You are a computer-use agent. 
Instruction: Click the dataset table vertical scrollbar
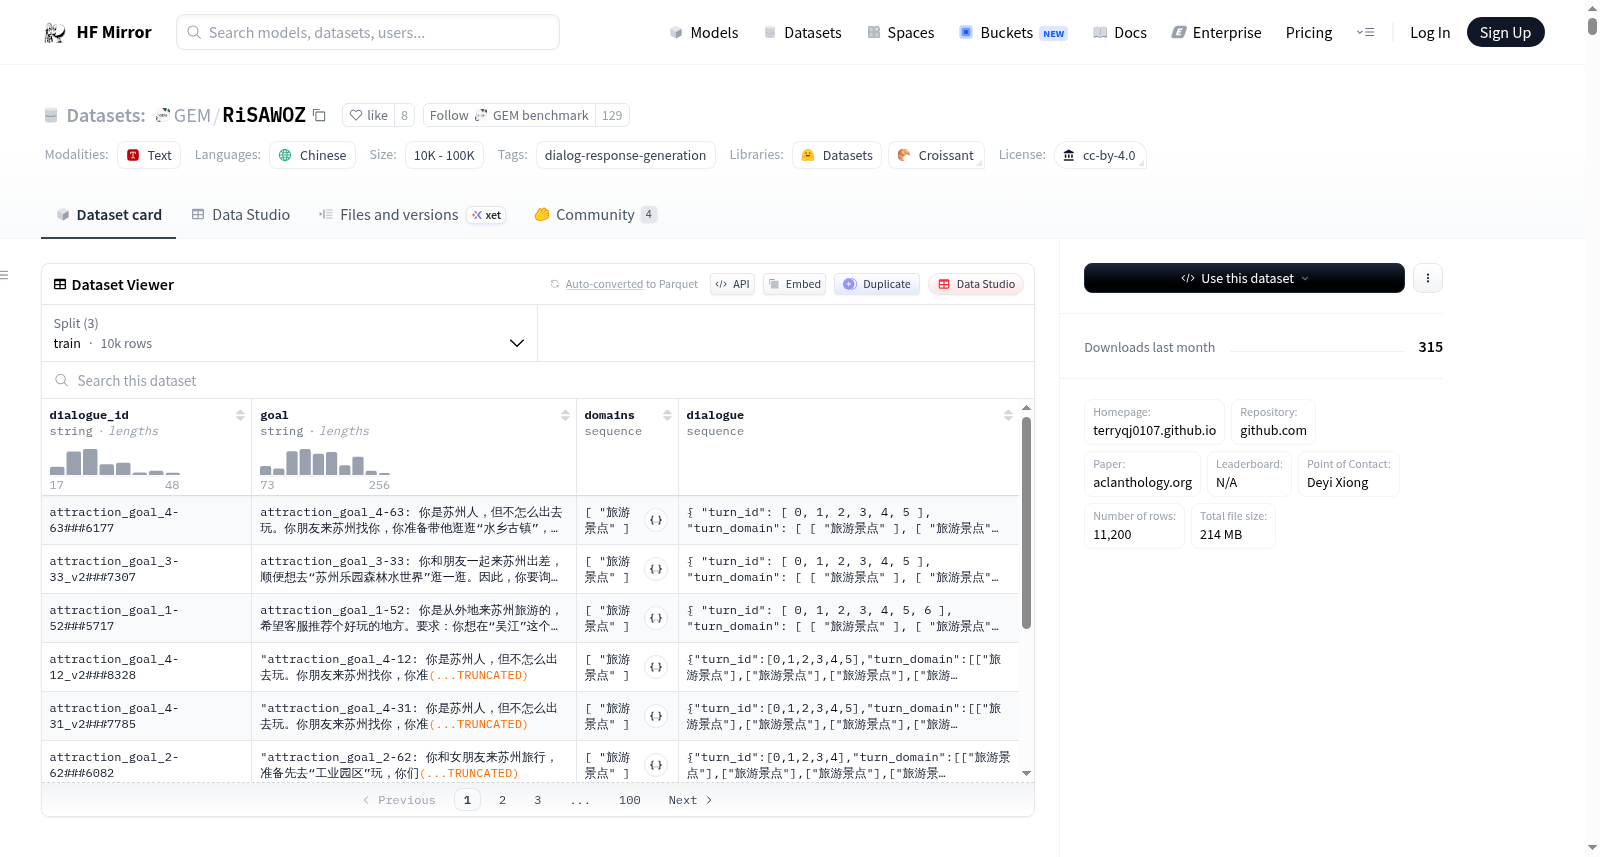pyautogui.click(x=1026, y=523)
